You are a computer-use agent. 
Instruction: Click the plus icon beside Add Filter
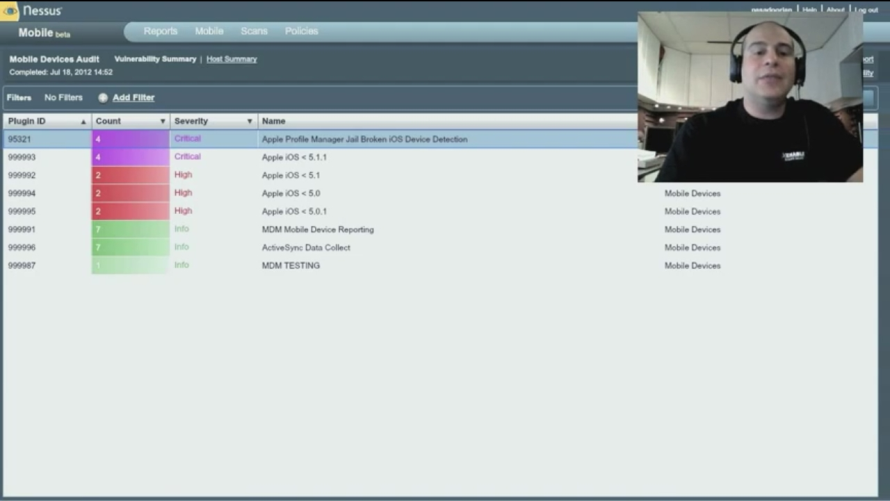pos(103,98)
